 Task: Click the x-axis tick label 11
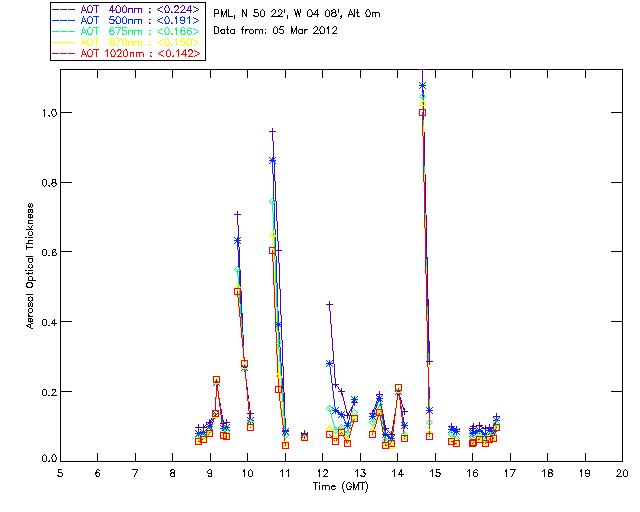[285, 473]
